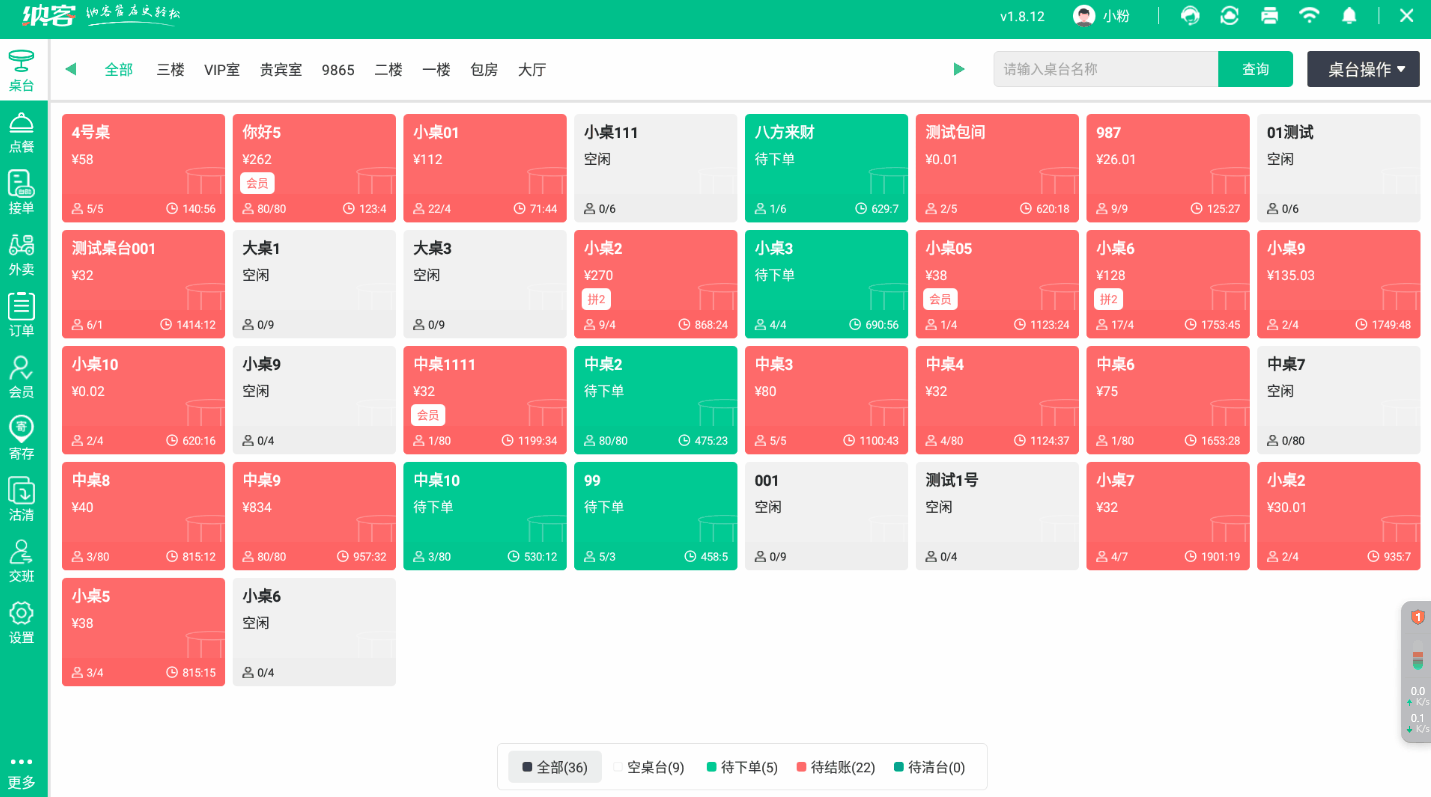
Task: Click the printer icon in the title bar
Action: pos(1269,16)
